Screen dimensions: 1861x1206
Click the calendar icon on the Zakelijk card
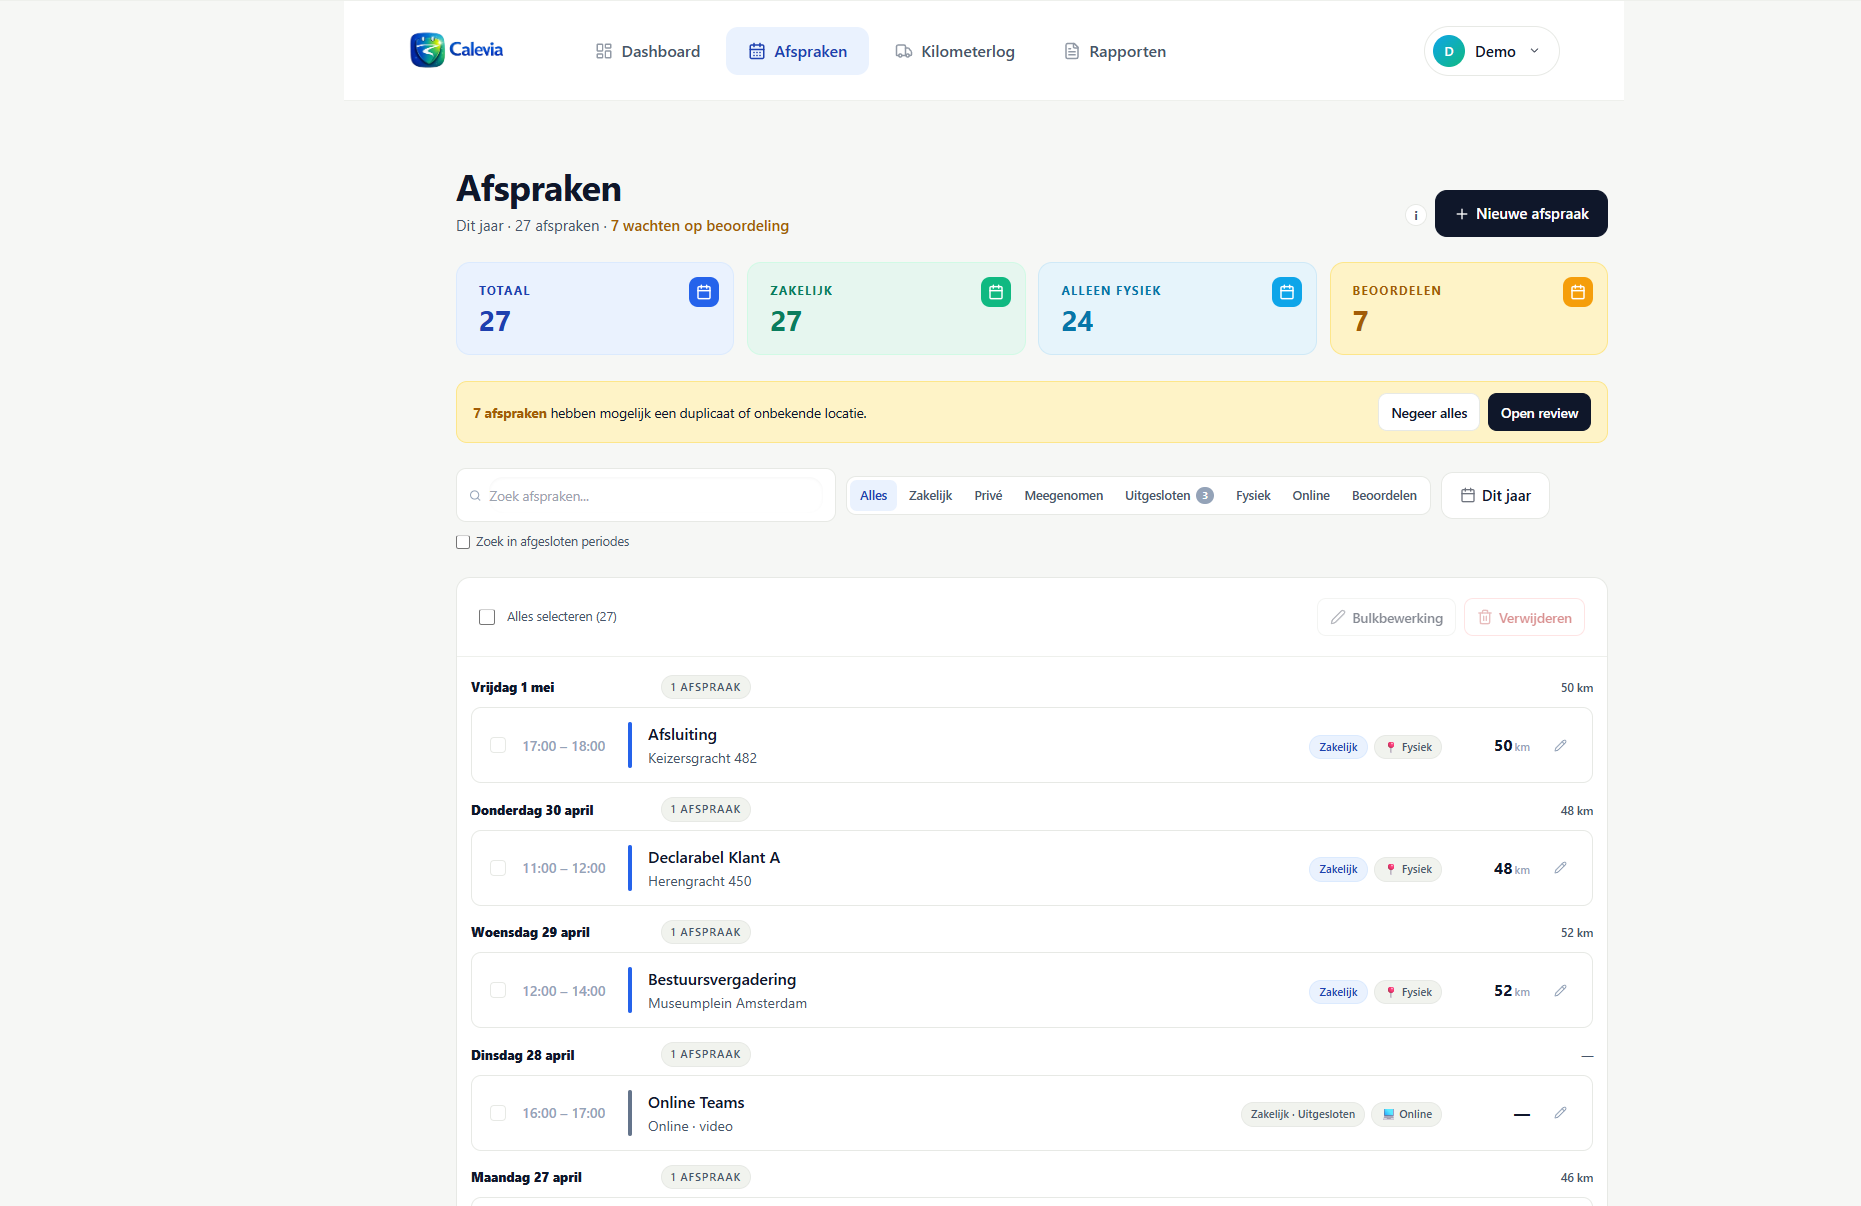coord(996,292)
